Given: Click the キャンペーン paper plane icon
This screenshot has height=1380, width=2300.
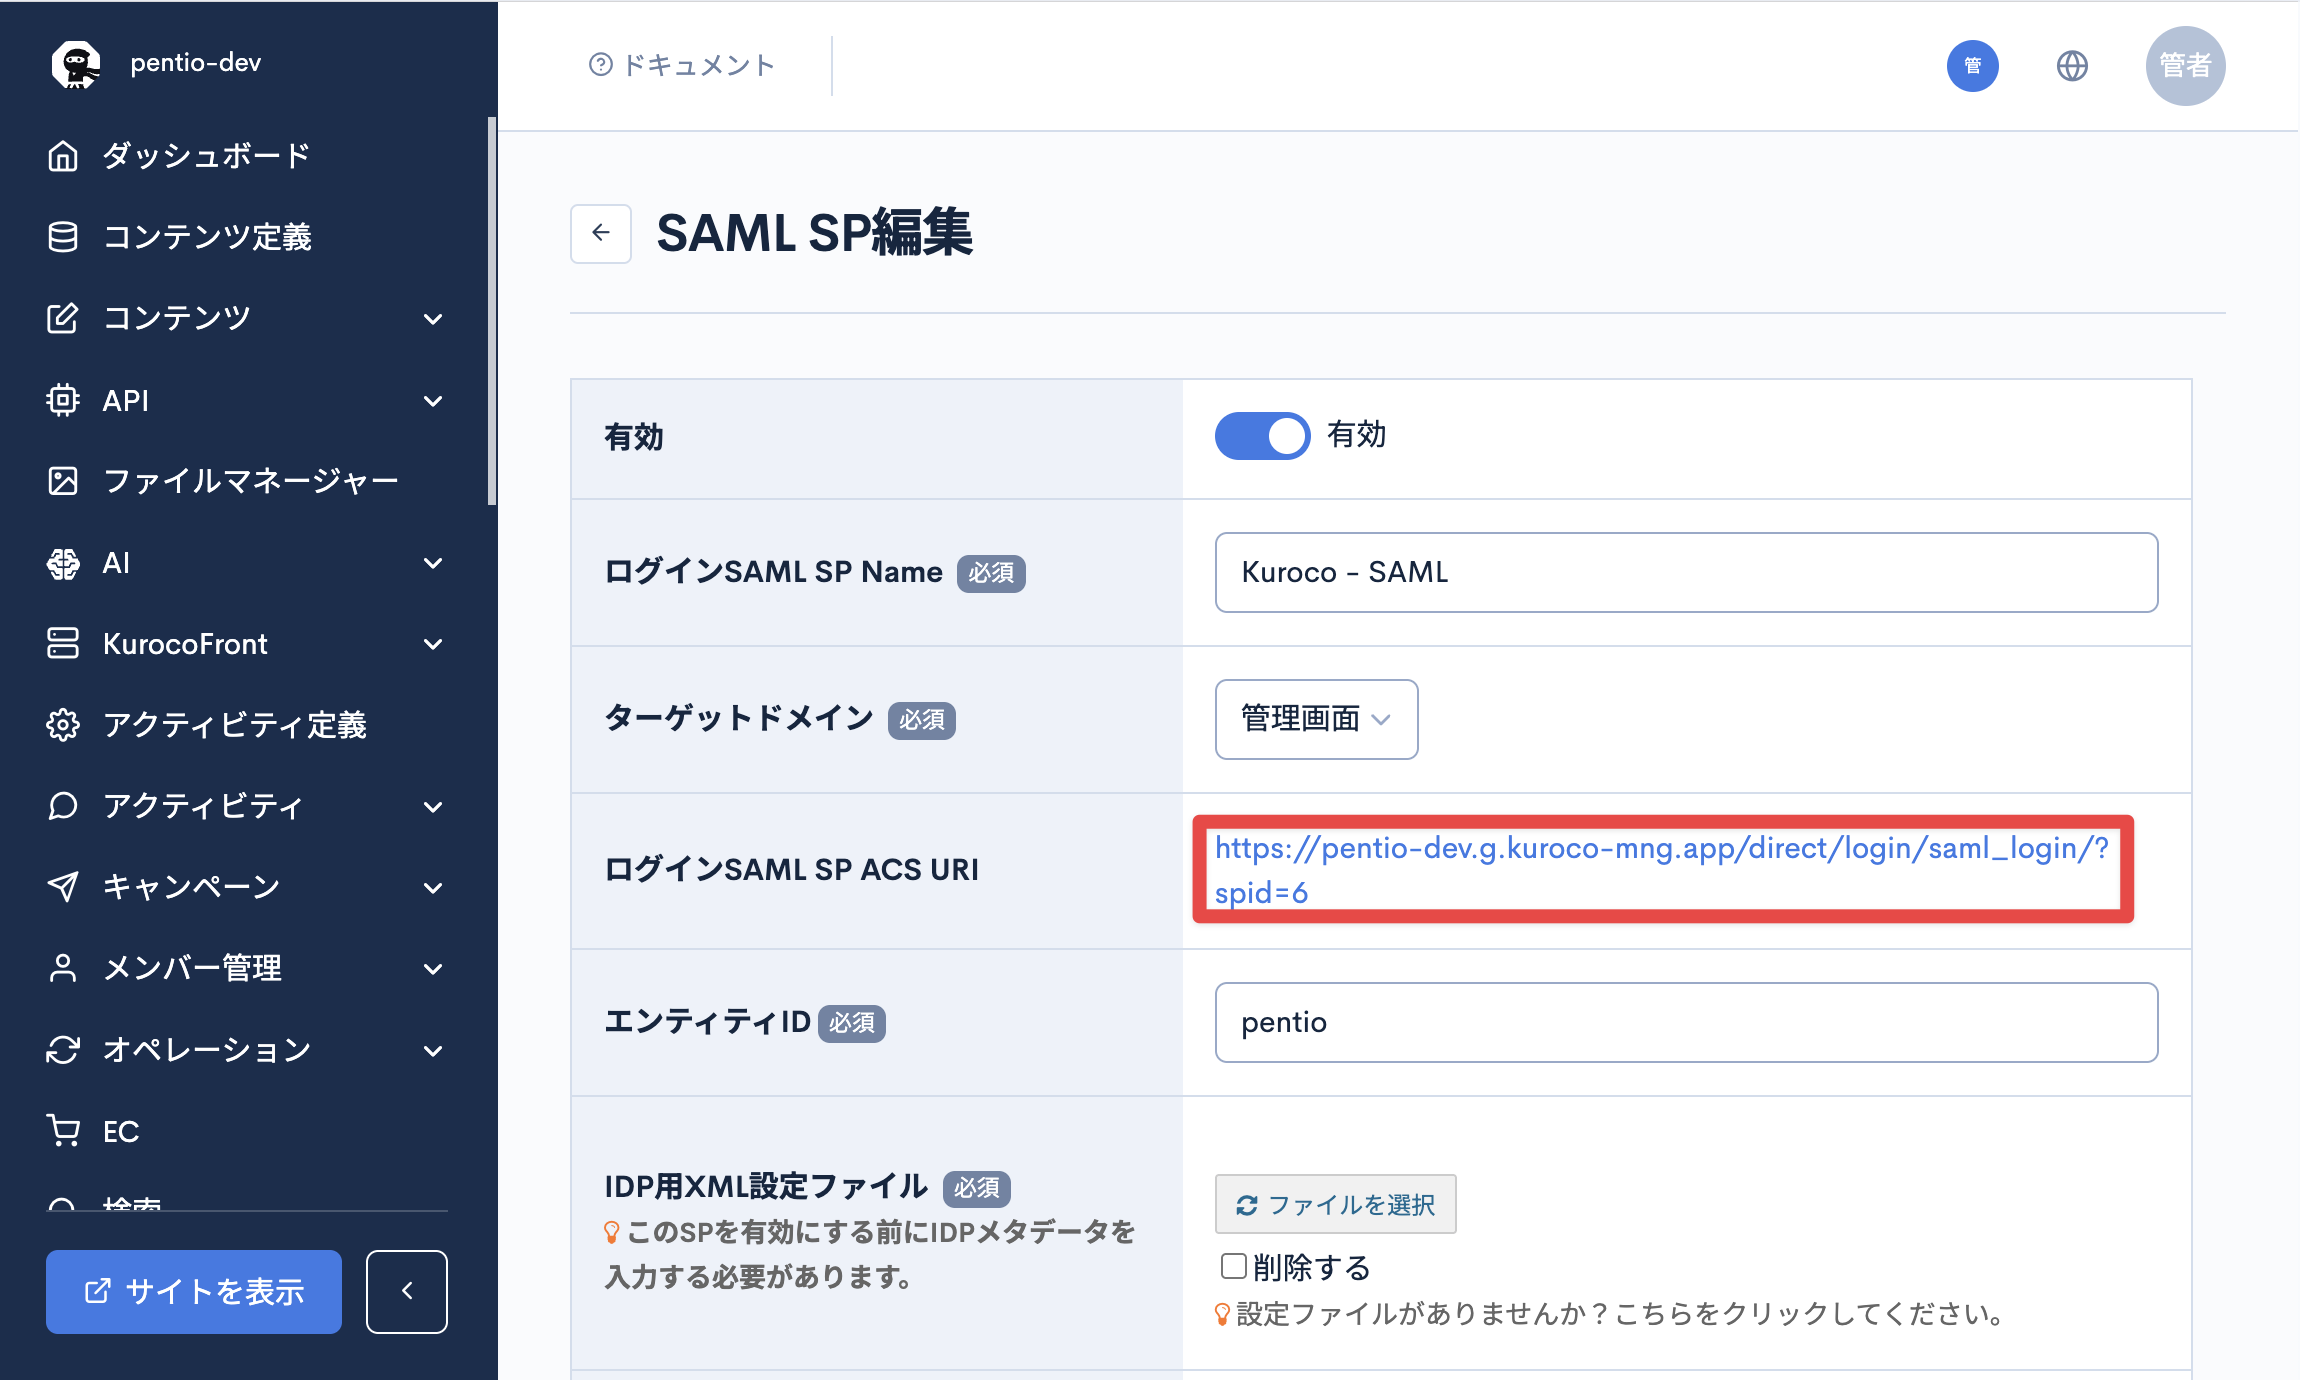Looking at the screenshot, I should tap(63, 887).
